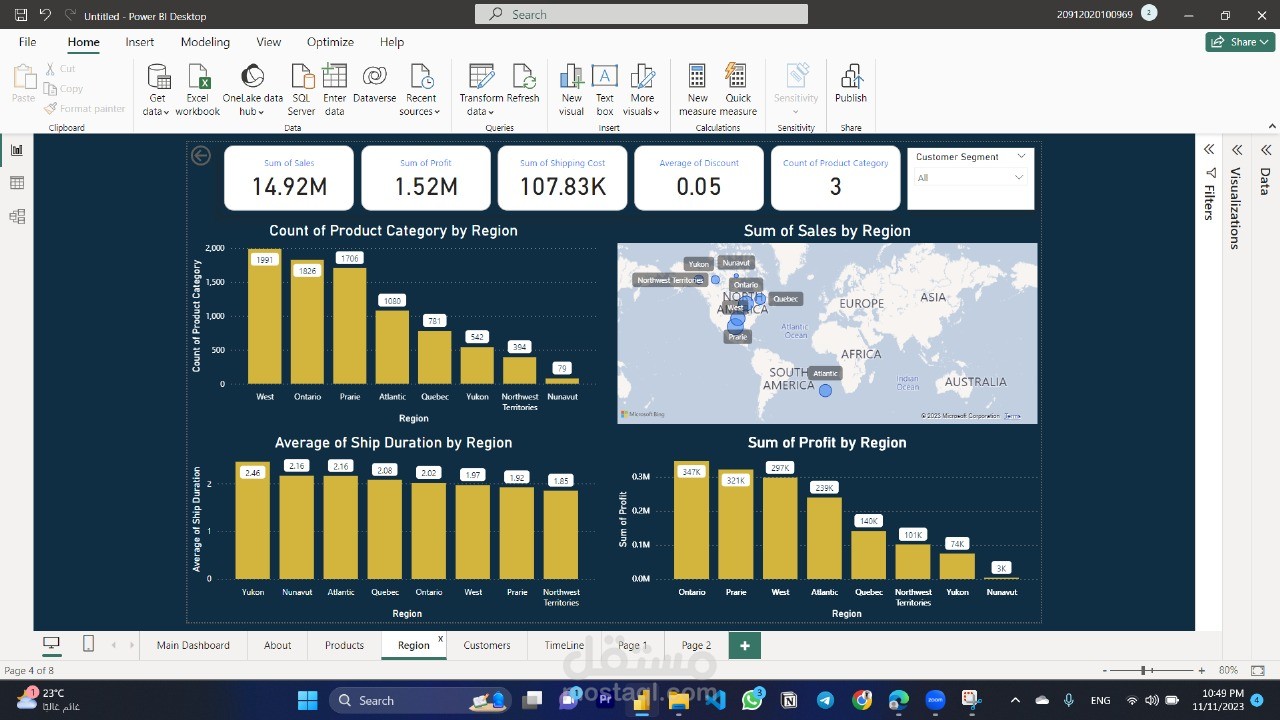Open Model view

(16, 215)
